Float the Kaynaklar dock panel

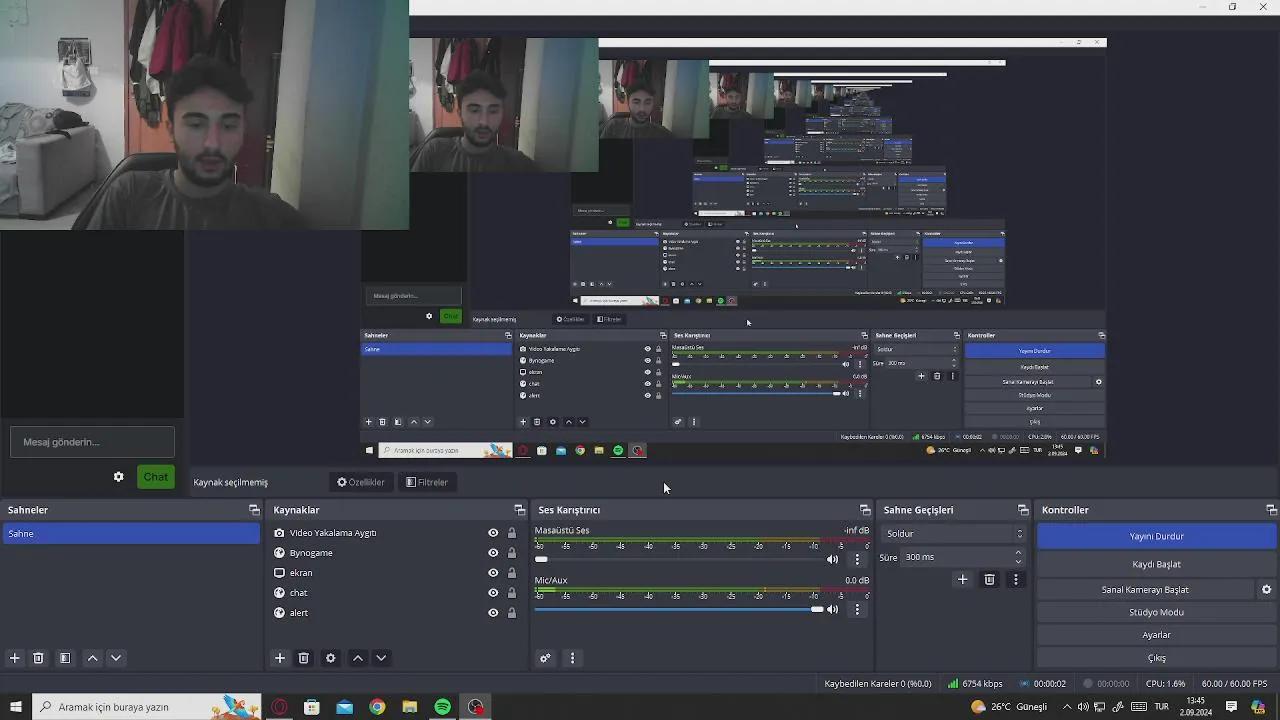pos(519,510)
